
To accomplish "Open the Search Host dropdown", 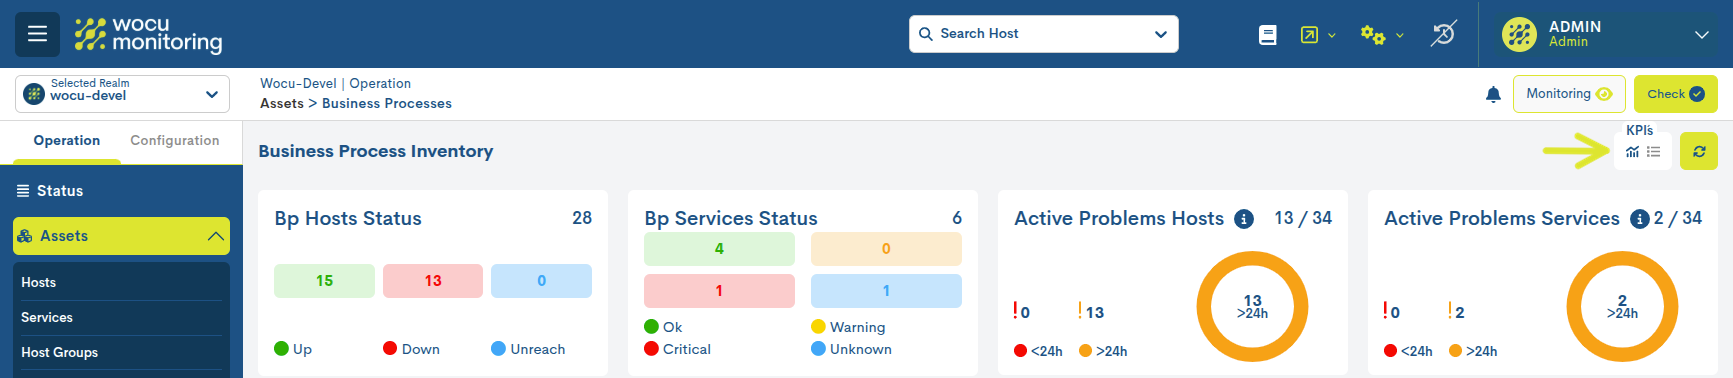I will click(x=1161, y=34).
